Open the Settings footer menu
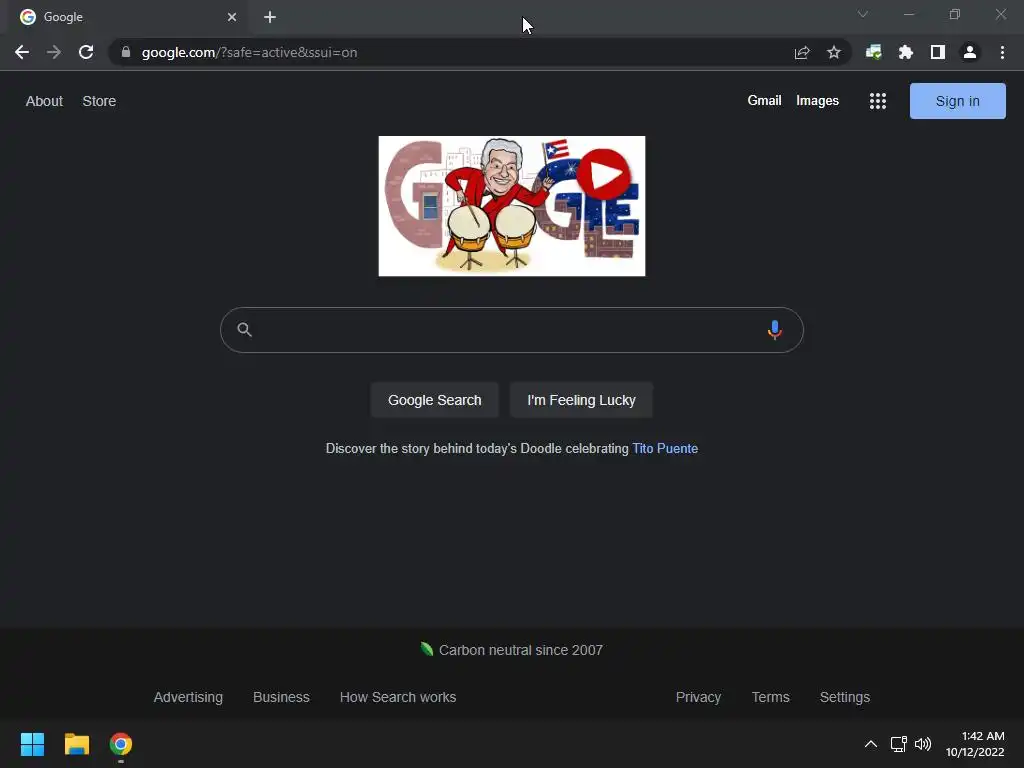The width and height of the screenshot is (1024, 768). tap(844, 697)
